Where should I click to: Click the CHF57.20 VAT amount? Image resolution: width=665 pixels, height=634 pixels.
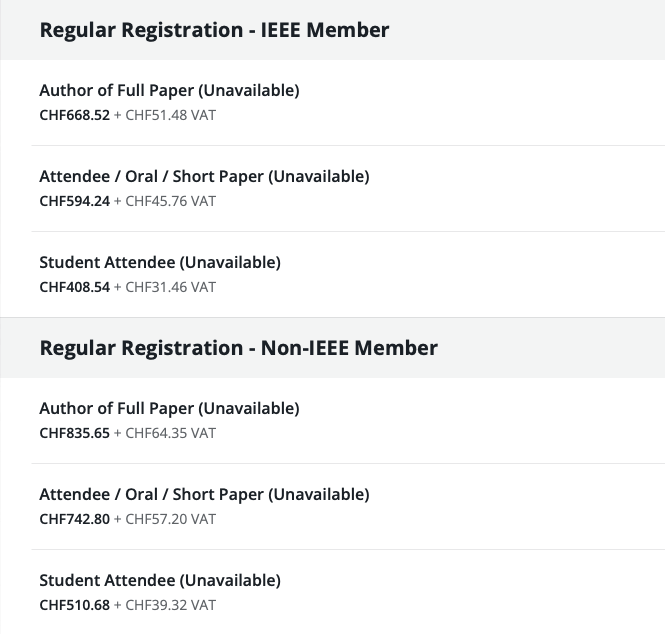tap(170, 519)
